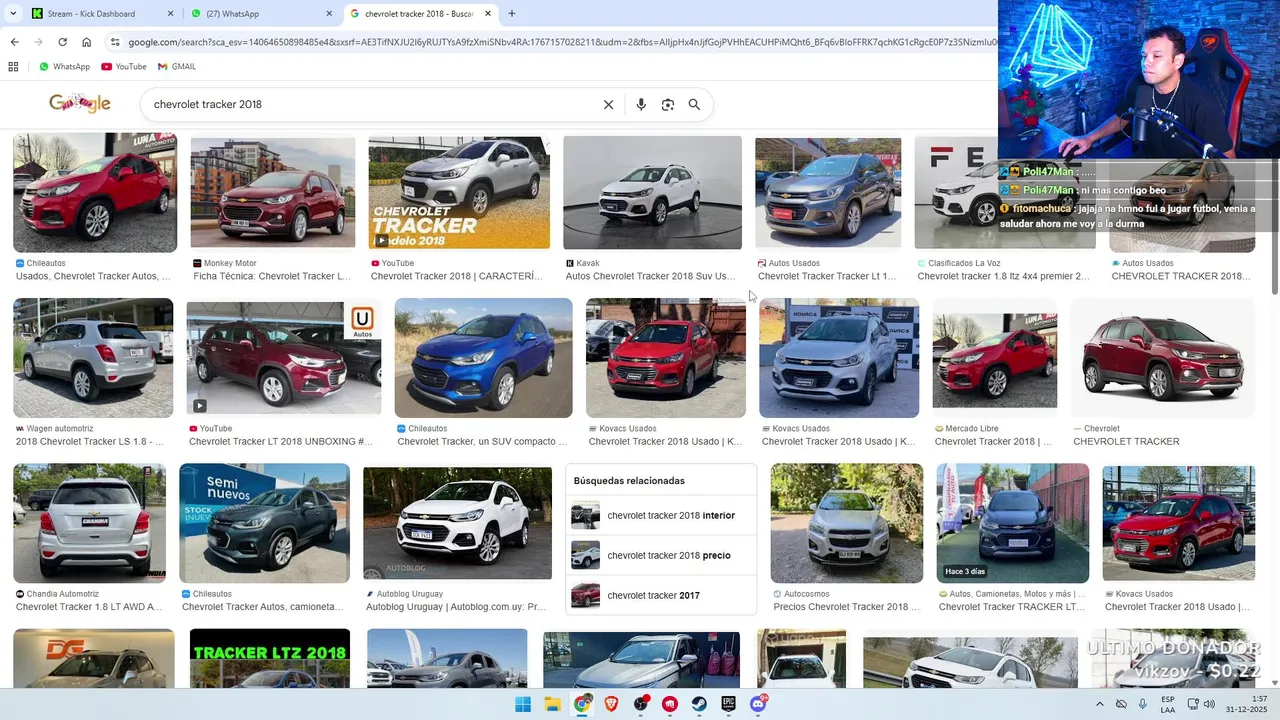Open the Autocosmos Precios Tracker image
1280x720 pixels.
846,523
